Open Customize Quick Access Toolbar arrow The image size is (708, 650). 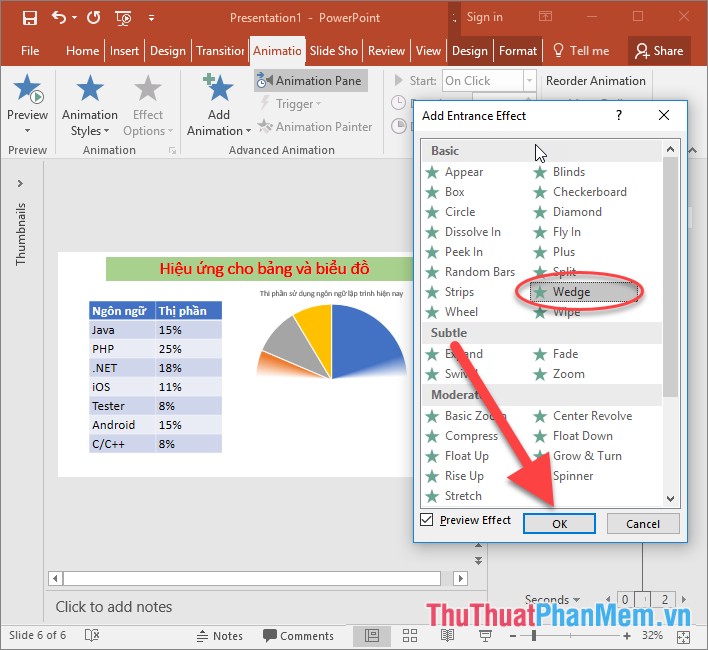coord(151,18)
